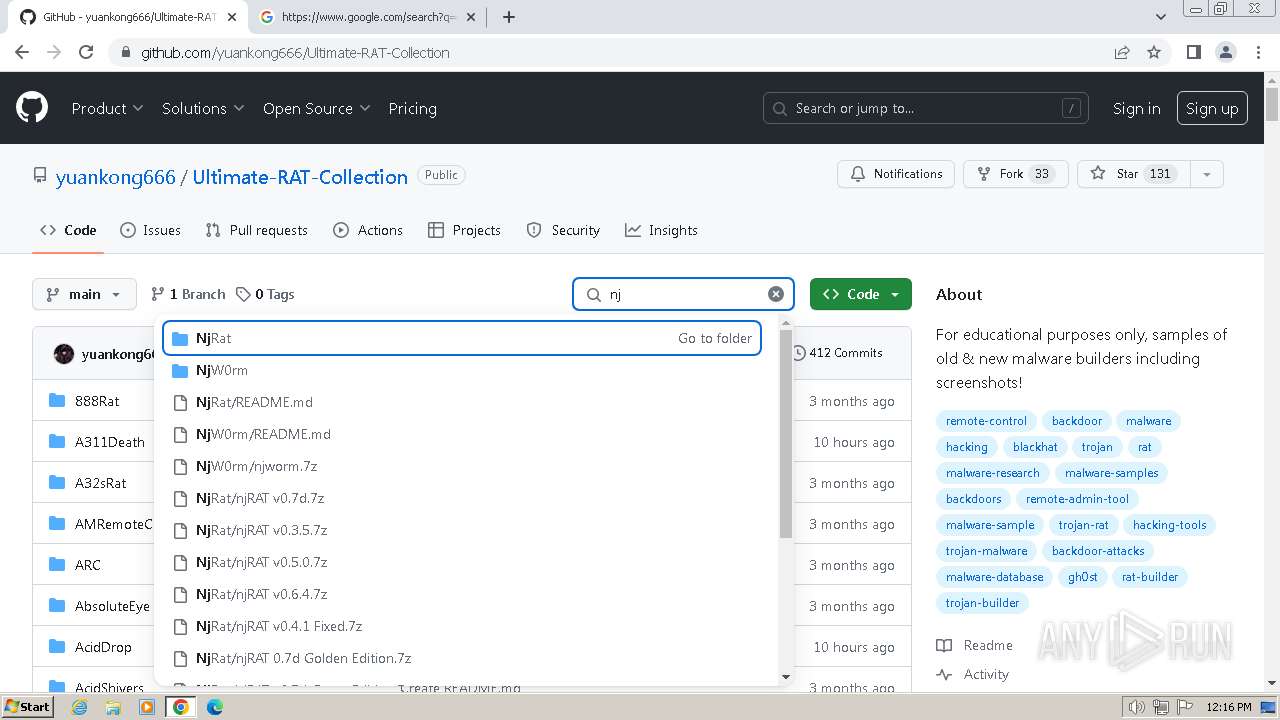This screenshot has width=1280, height=720.
Task: Reload the current page
Action: point(86,52)
